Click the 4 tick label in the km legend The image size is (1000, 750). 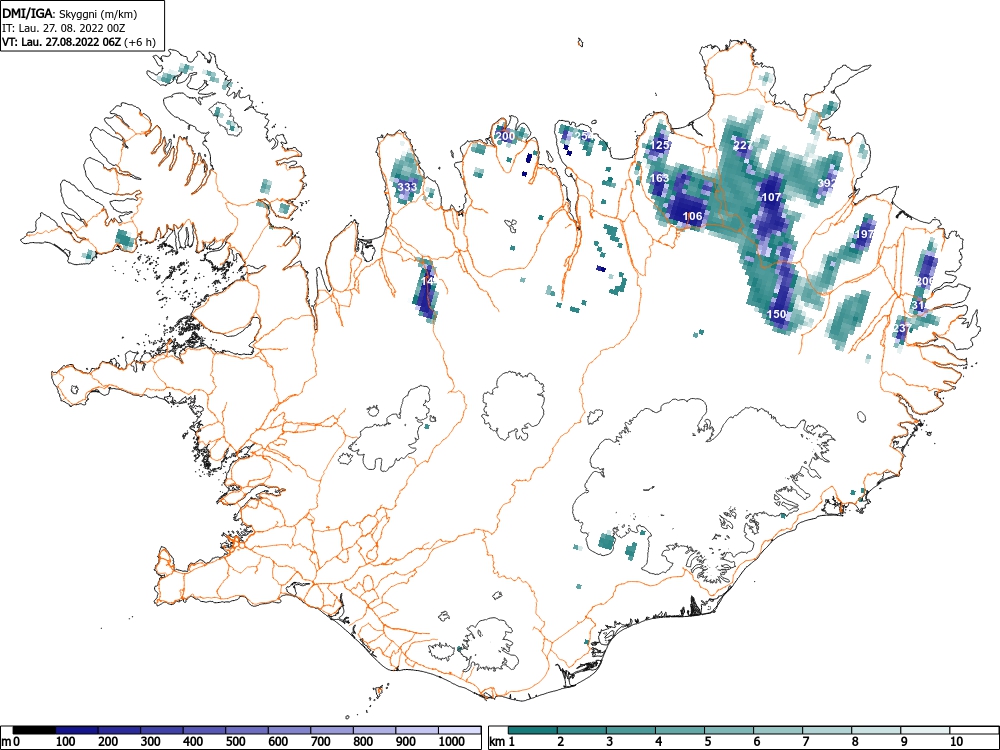pyautogui.click(x=659, y=741)
